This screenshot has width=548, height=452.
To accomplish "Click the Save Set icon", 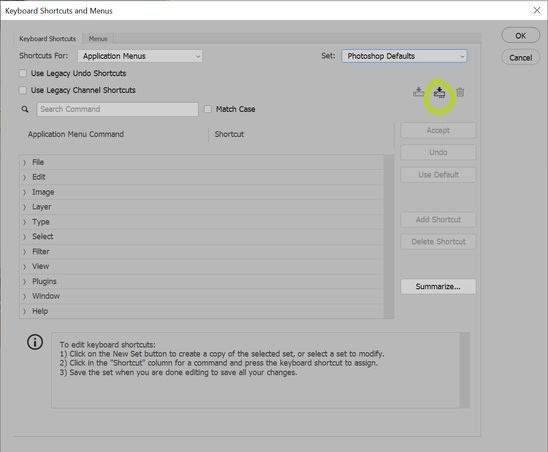I will pos(418,92).
